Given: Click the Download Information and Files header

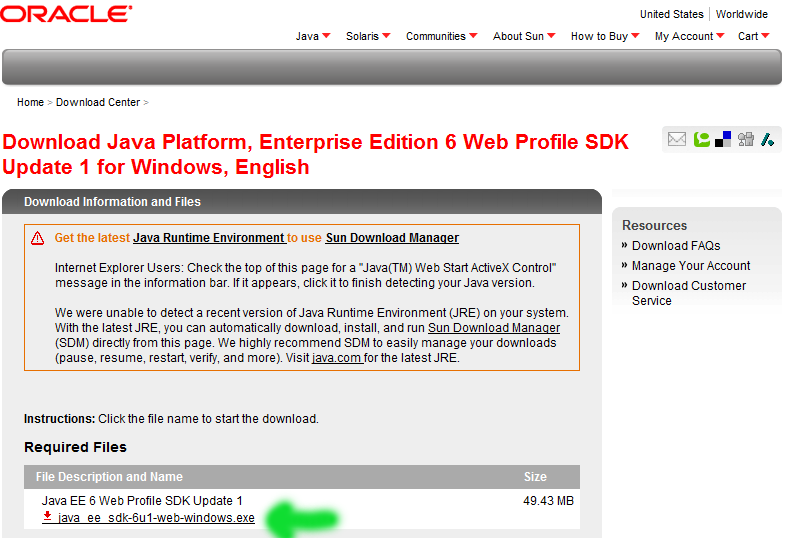Looking at the screenshot, I should 112,202.
